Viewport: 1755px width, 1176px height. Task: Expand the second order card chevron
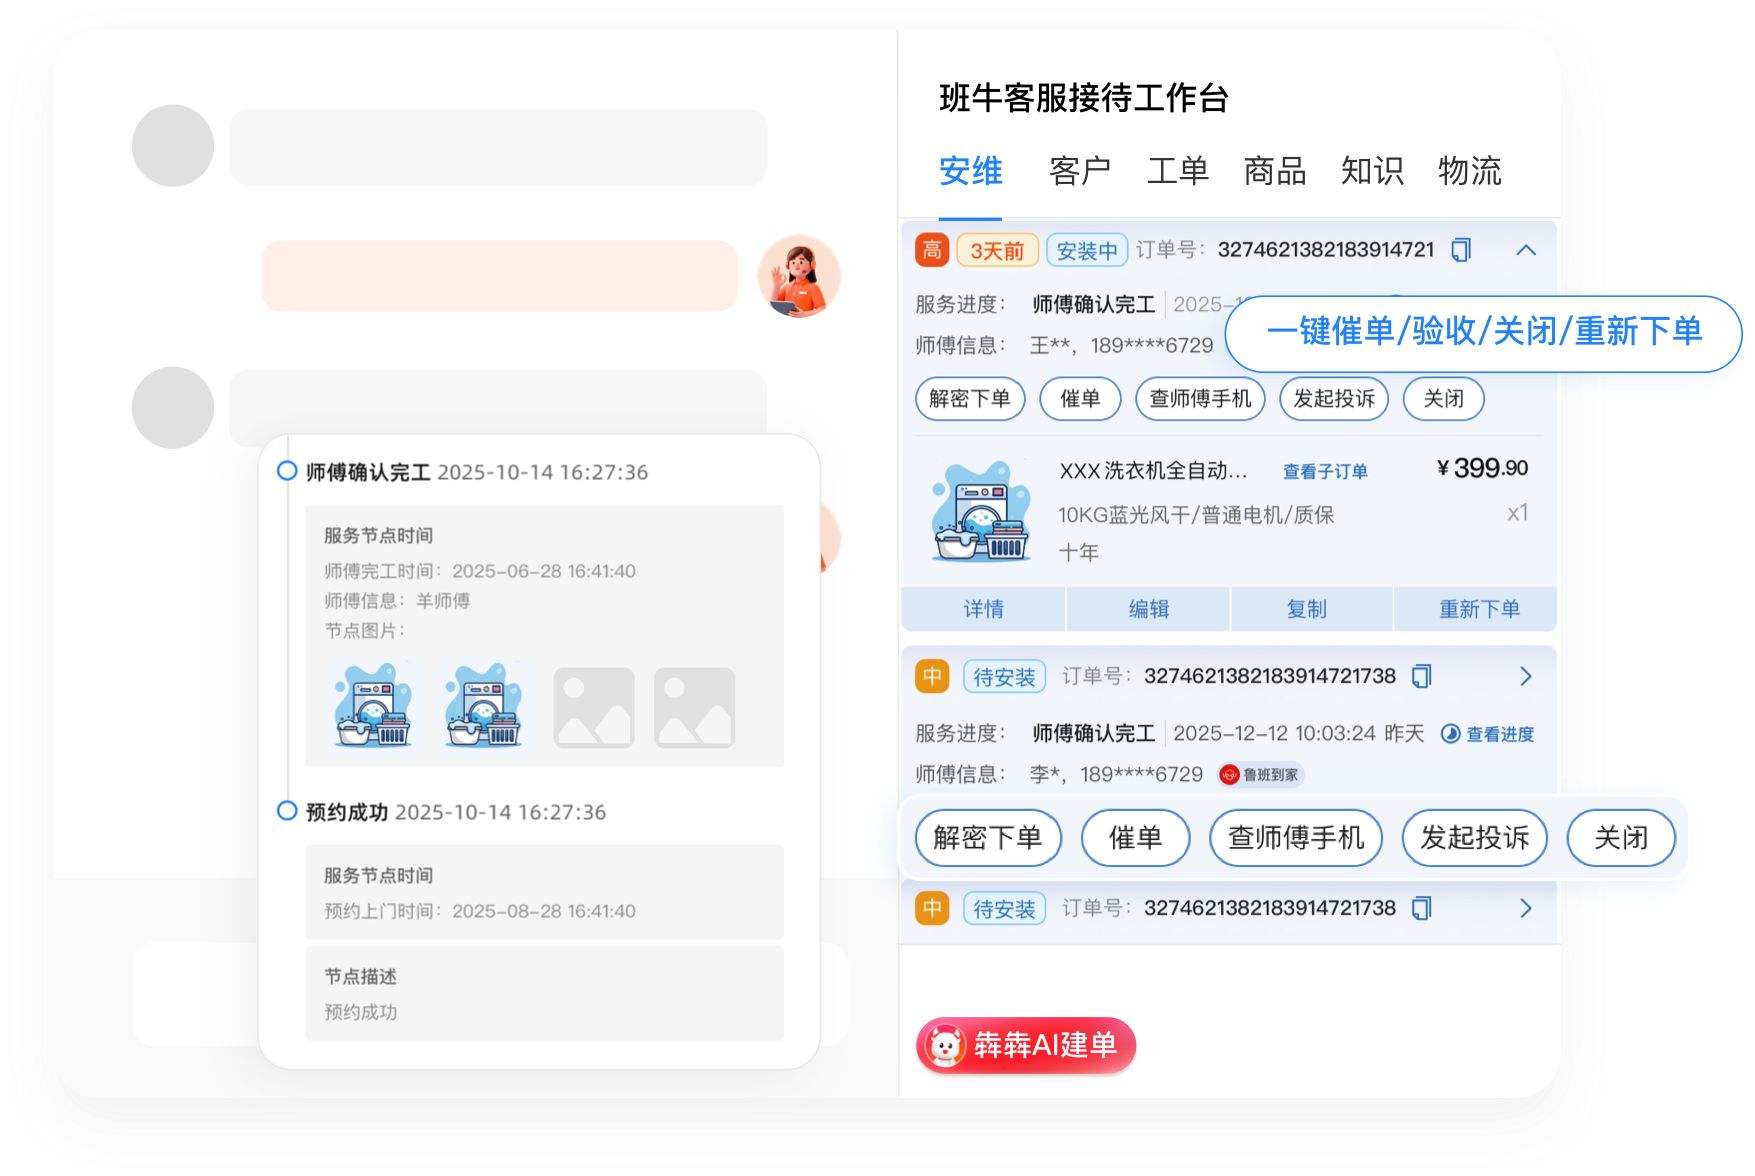pos(1526,677)
